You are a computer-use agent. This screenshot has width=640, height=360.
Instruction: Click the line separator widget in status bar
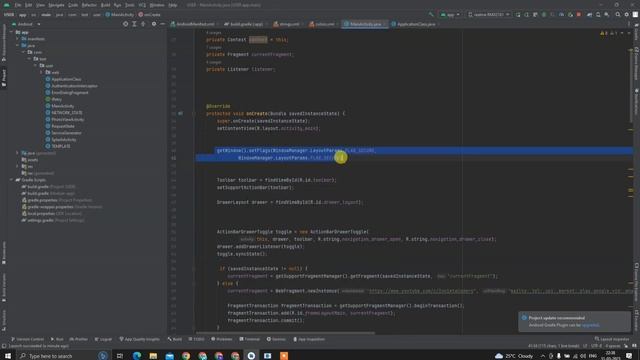585,346
